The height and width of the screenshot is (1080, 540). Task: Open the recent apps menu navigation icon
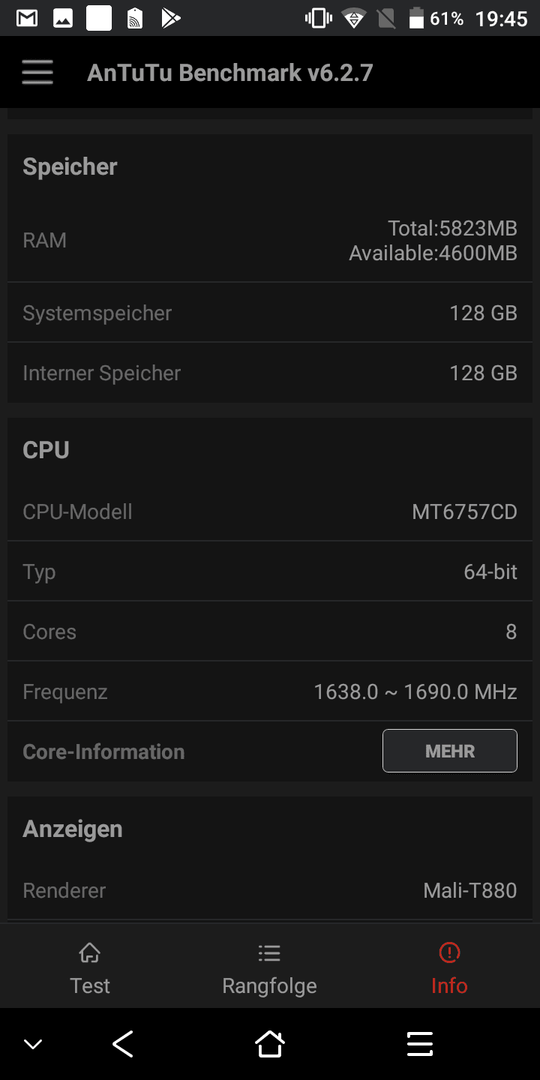coord(419,1044)
